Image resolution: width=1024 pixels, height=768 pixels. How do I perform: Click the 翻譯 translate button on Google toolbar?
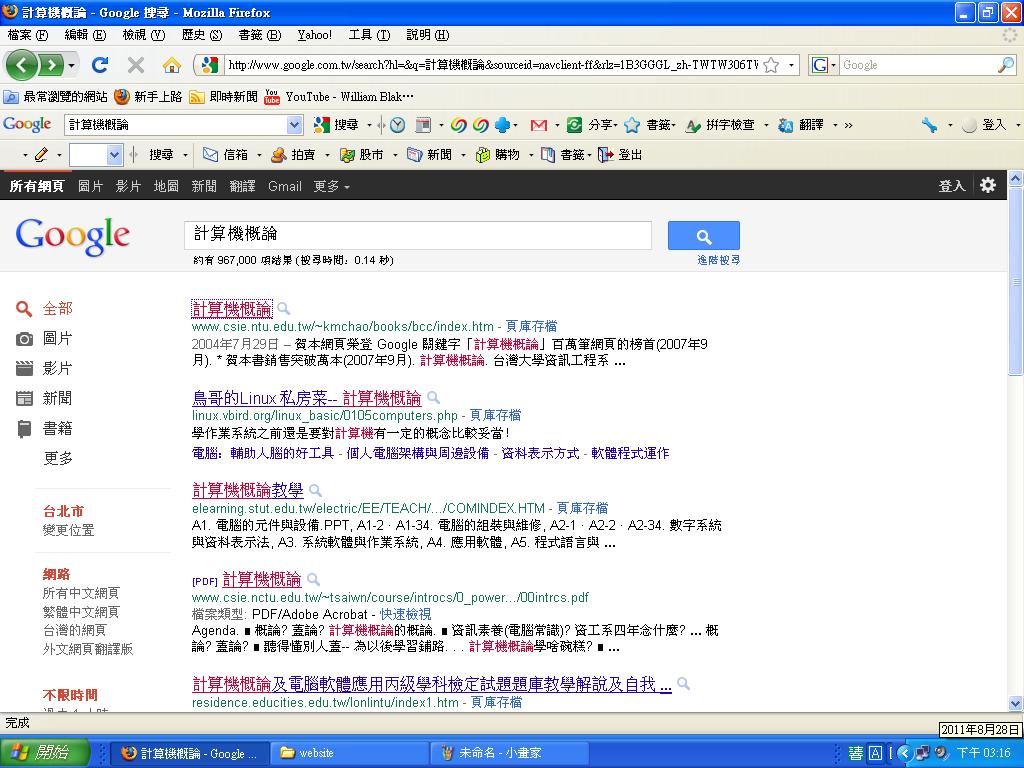point(801,125)
